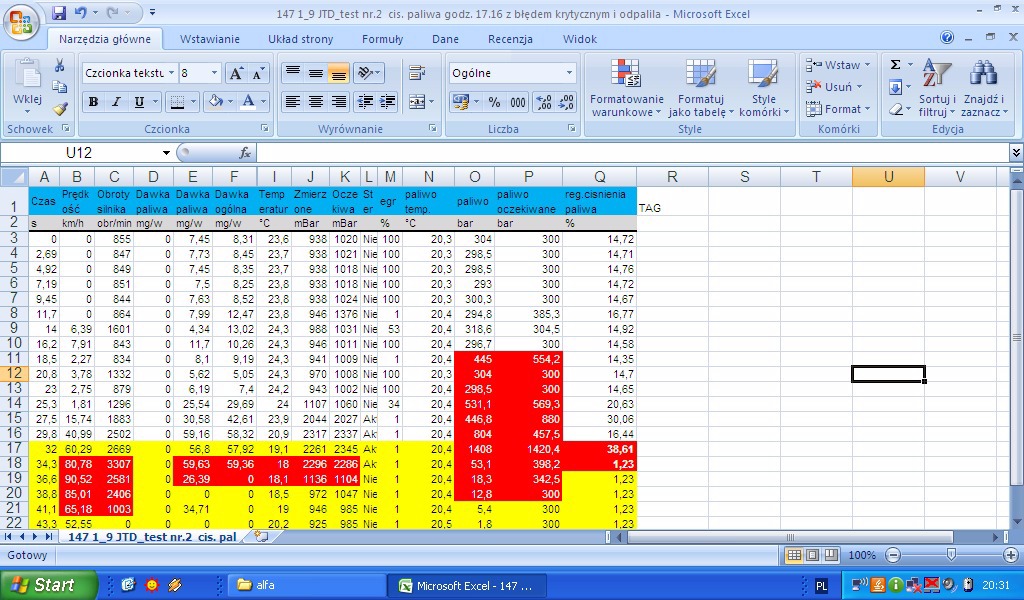Click the Cut scissors icon
The image size is (1024, 600).
click(60, 65)
